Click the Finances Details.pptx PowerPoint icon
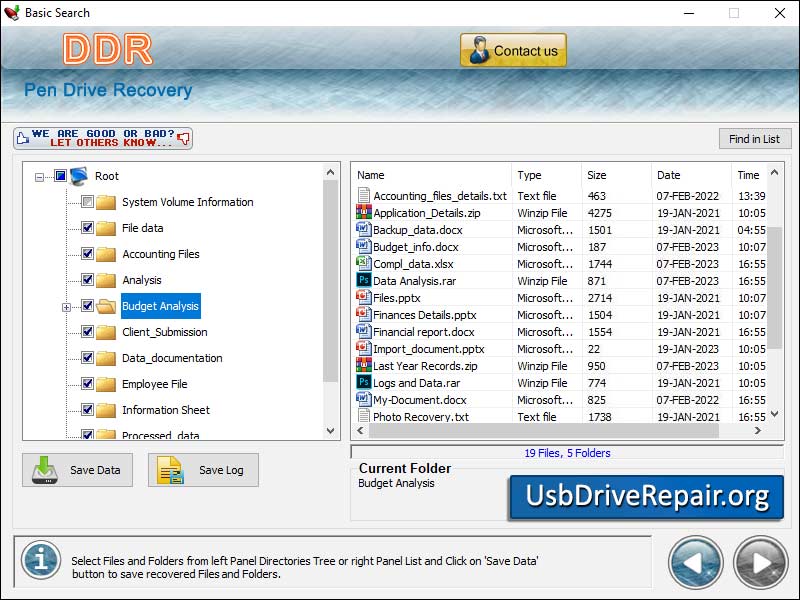The image size is (800, 600). point(363,314)
